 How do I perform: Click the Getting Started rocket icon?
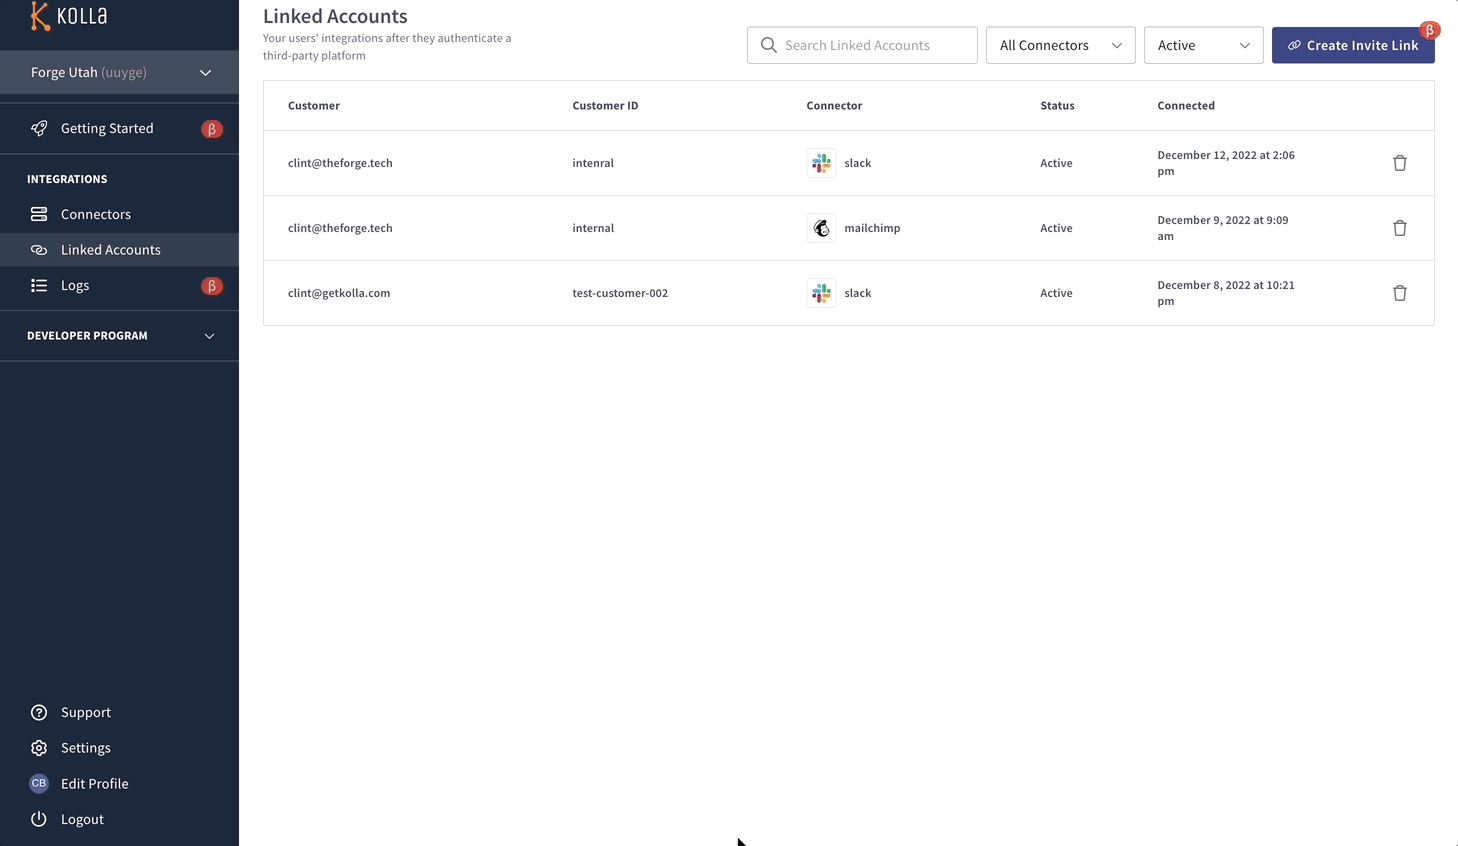pyautogui.click(x=39, y=128)
